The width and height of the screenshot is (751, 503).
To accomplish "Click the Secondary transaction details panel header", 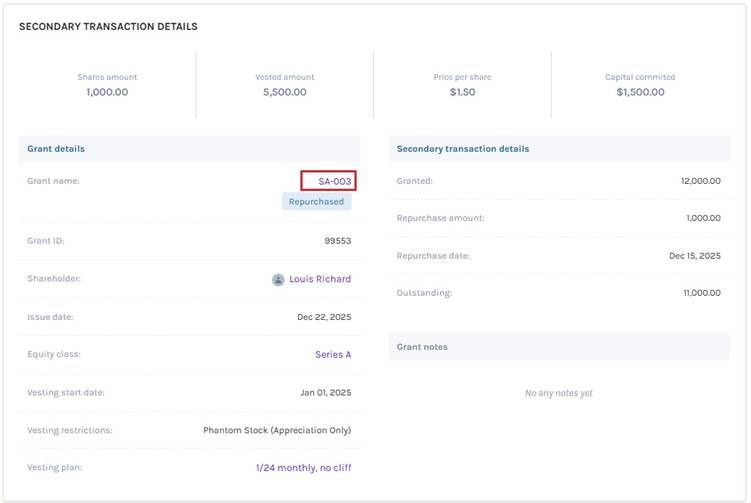I will 559,149.
